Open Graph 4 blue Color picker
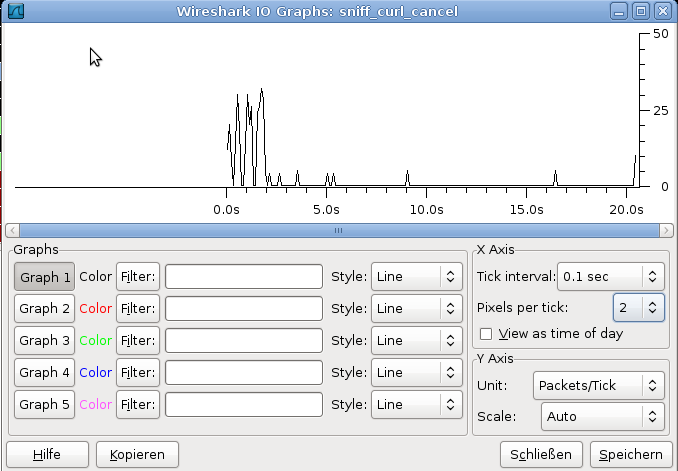This screenshot has width=678, height=471. [96, 372]
